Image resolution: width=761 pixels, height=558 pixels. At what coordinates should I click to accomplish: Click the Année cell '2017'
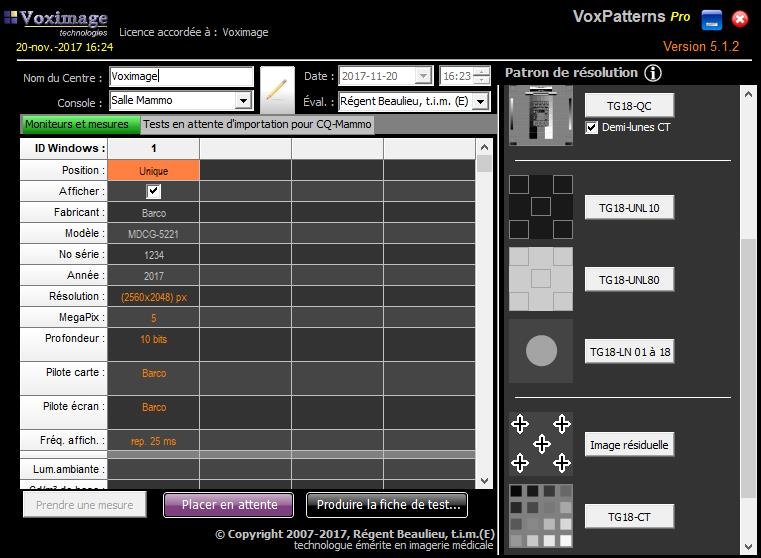(153, 276)
